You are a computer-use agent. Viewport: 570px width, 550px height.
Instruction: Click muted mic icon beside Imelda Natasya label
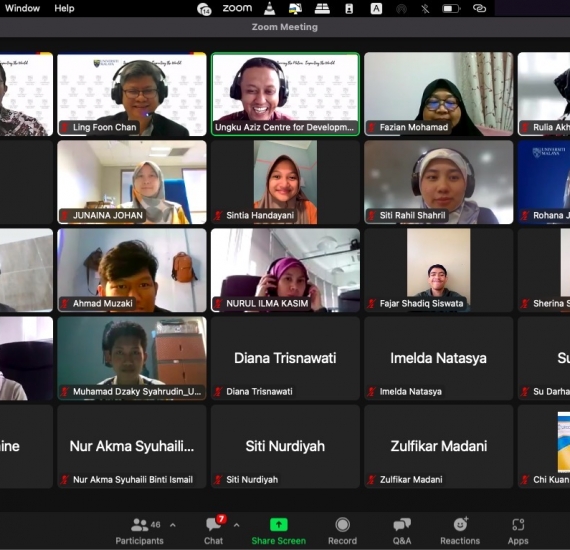point(372,392)
